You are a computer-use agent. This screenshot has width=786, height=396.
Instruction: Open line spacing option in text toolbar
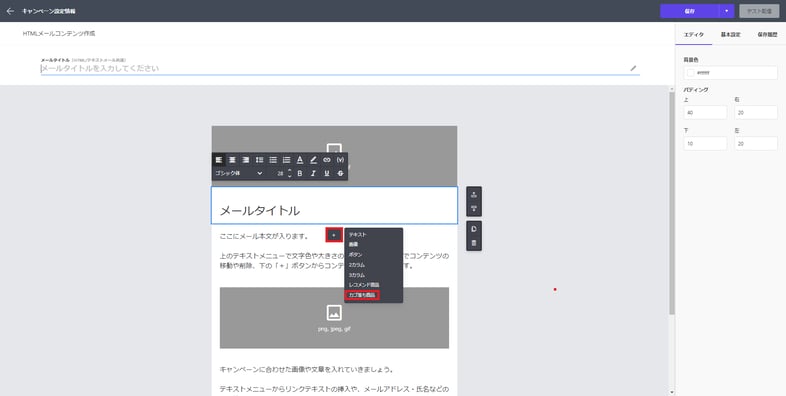pos(260,160)
